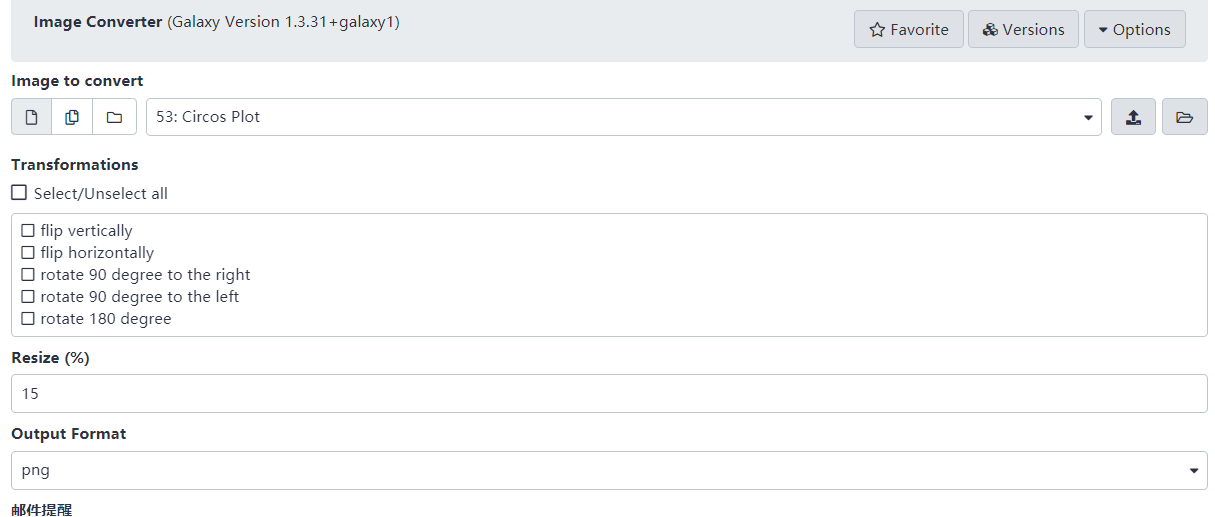This screenshot has height=517, width=1215.
Task: Check the flip horizontally option
Action: 28,253
